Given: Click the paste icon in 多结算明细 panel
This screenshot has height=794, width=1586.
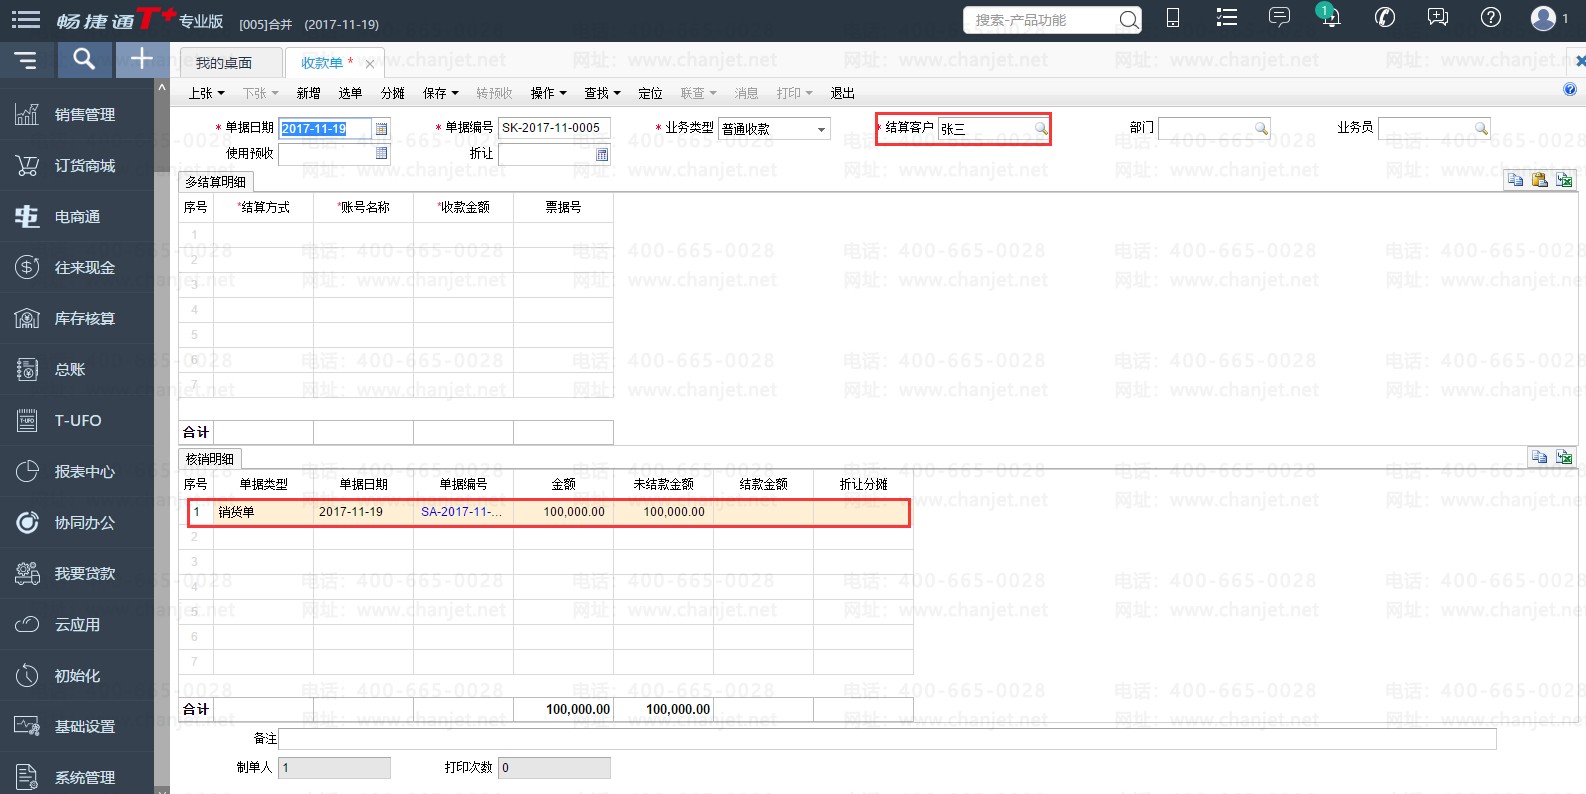Looking at the screenshot, I should (x=1539, y=180).
